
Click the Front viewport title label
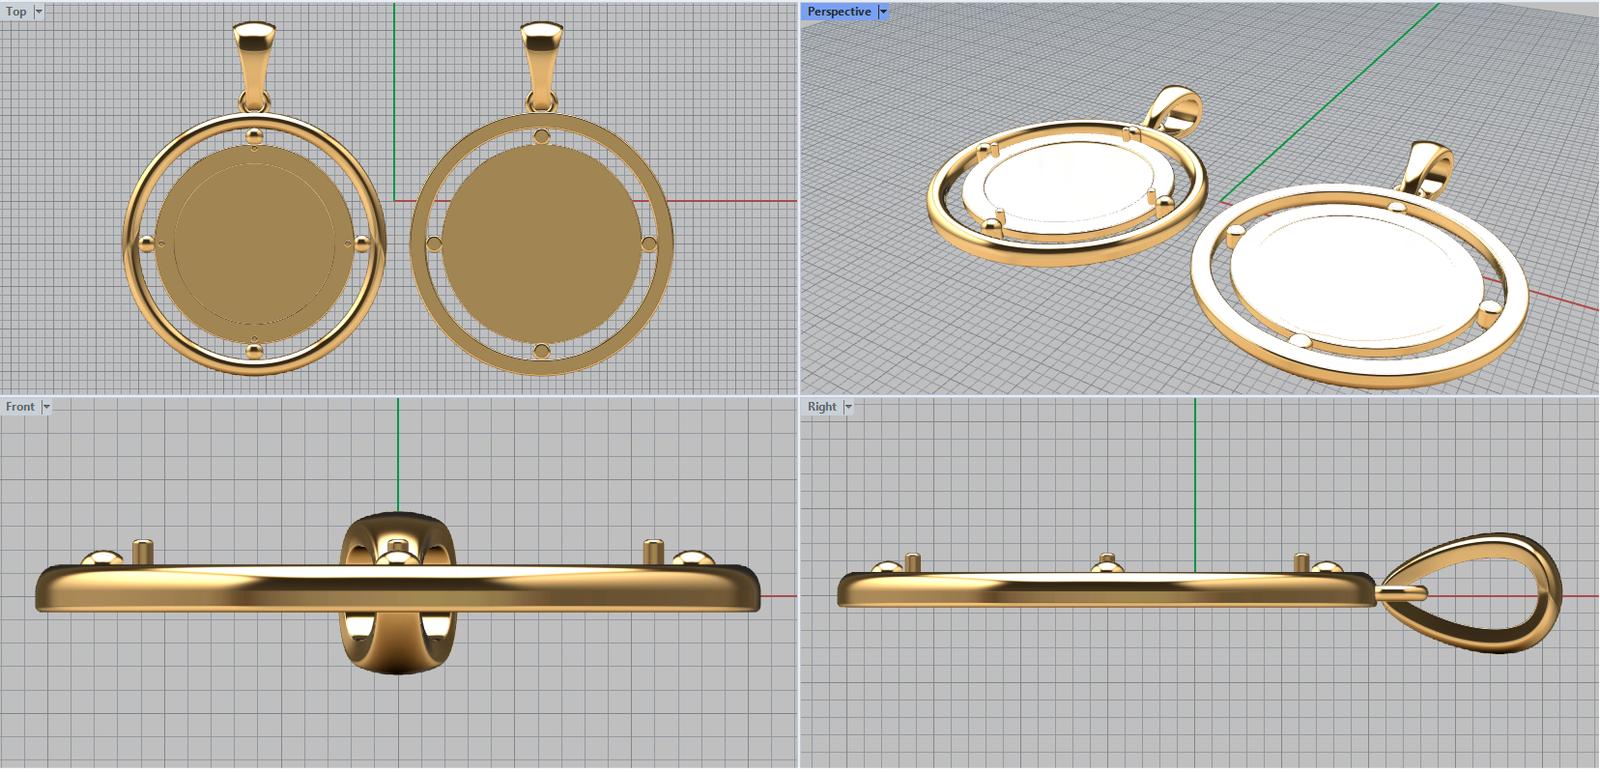20,407
